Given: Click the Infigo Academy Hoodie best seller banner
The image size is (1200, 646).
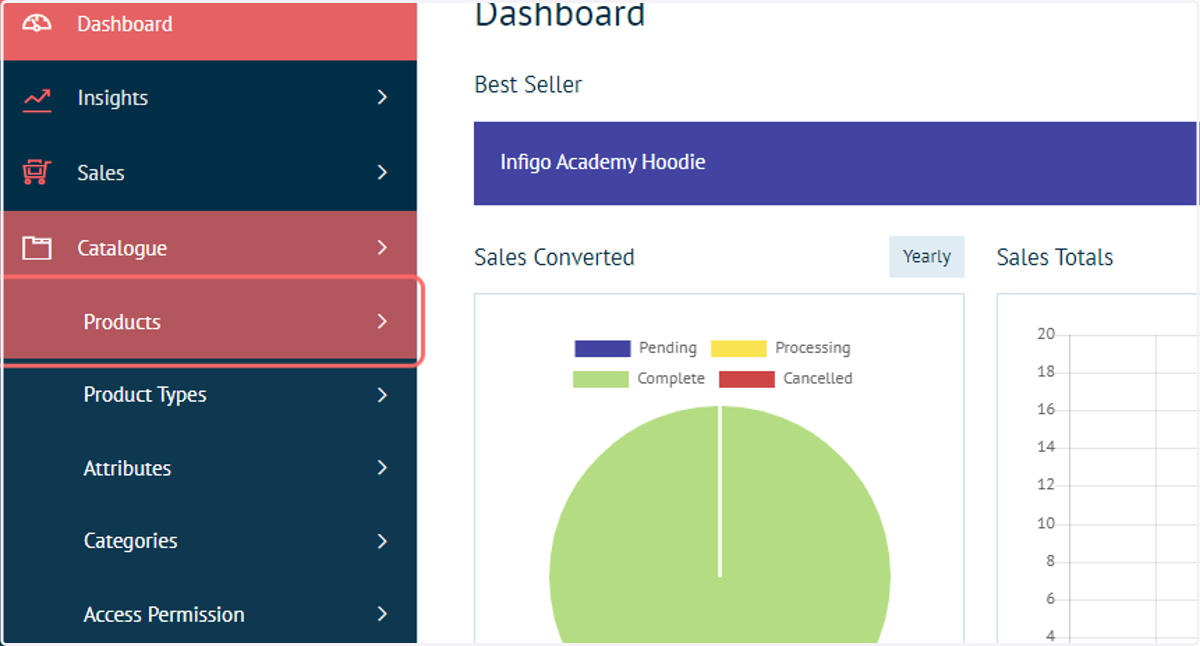Looking at the screenshot, I should (836, 163).
